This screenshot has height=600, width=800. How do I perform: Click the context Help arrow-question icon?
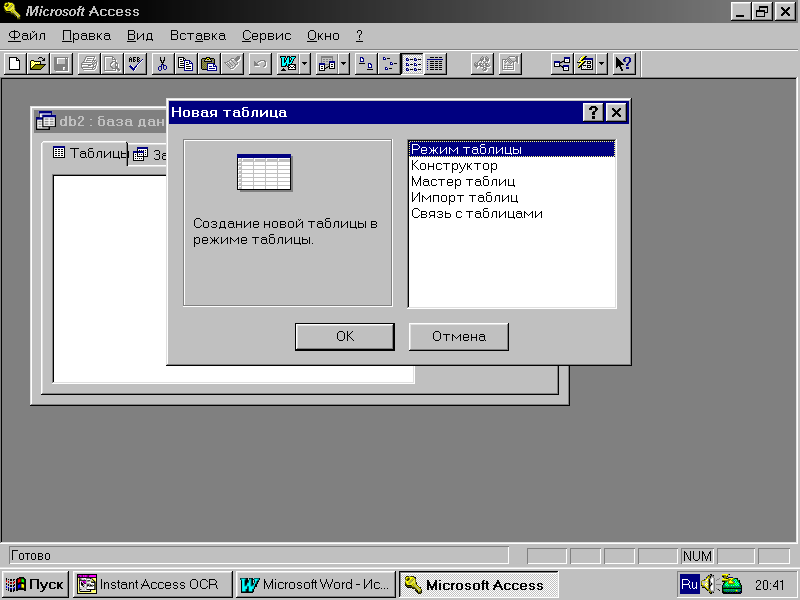[623, 64]
